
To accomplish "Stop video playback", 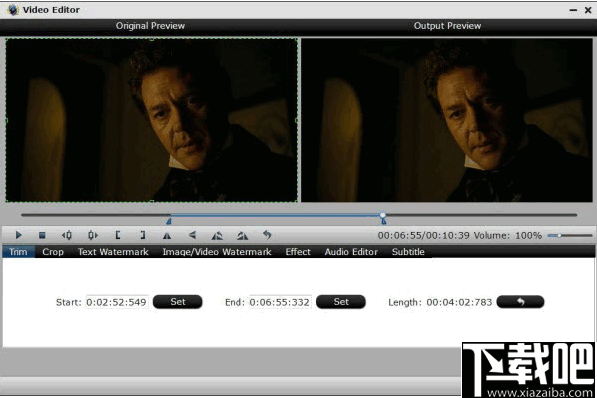I will 42,235.
